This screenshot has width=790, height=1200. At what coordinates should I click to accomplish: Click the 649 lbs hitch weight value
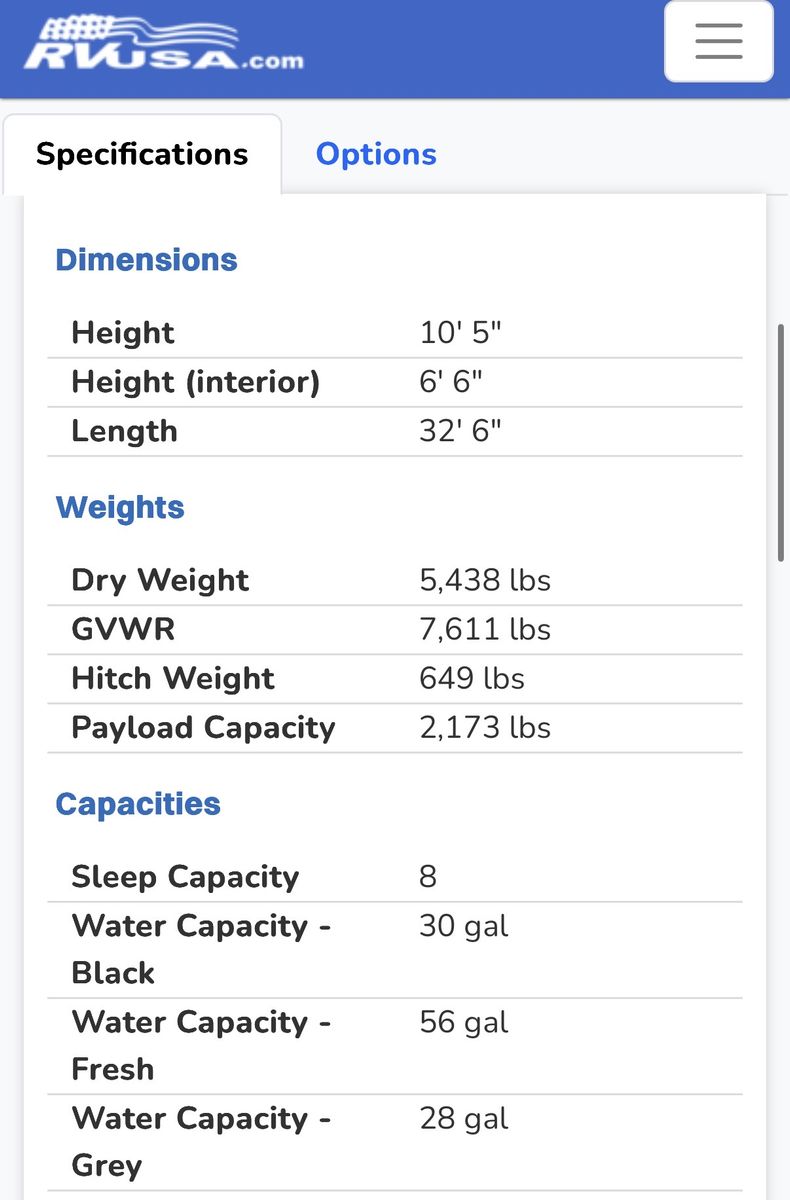[x=472, y=678]
